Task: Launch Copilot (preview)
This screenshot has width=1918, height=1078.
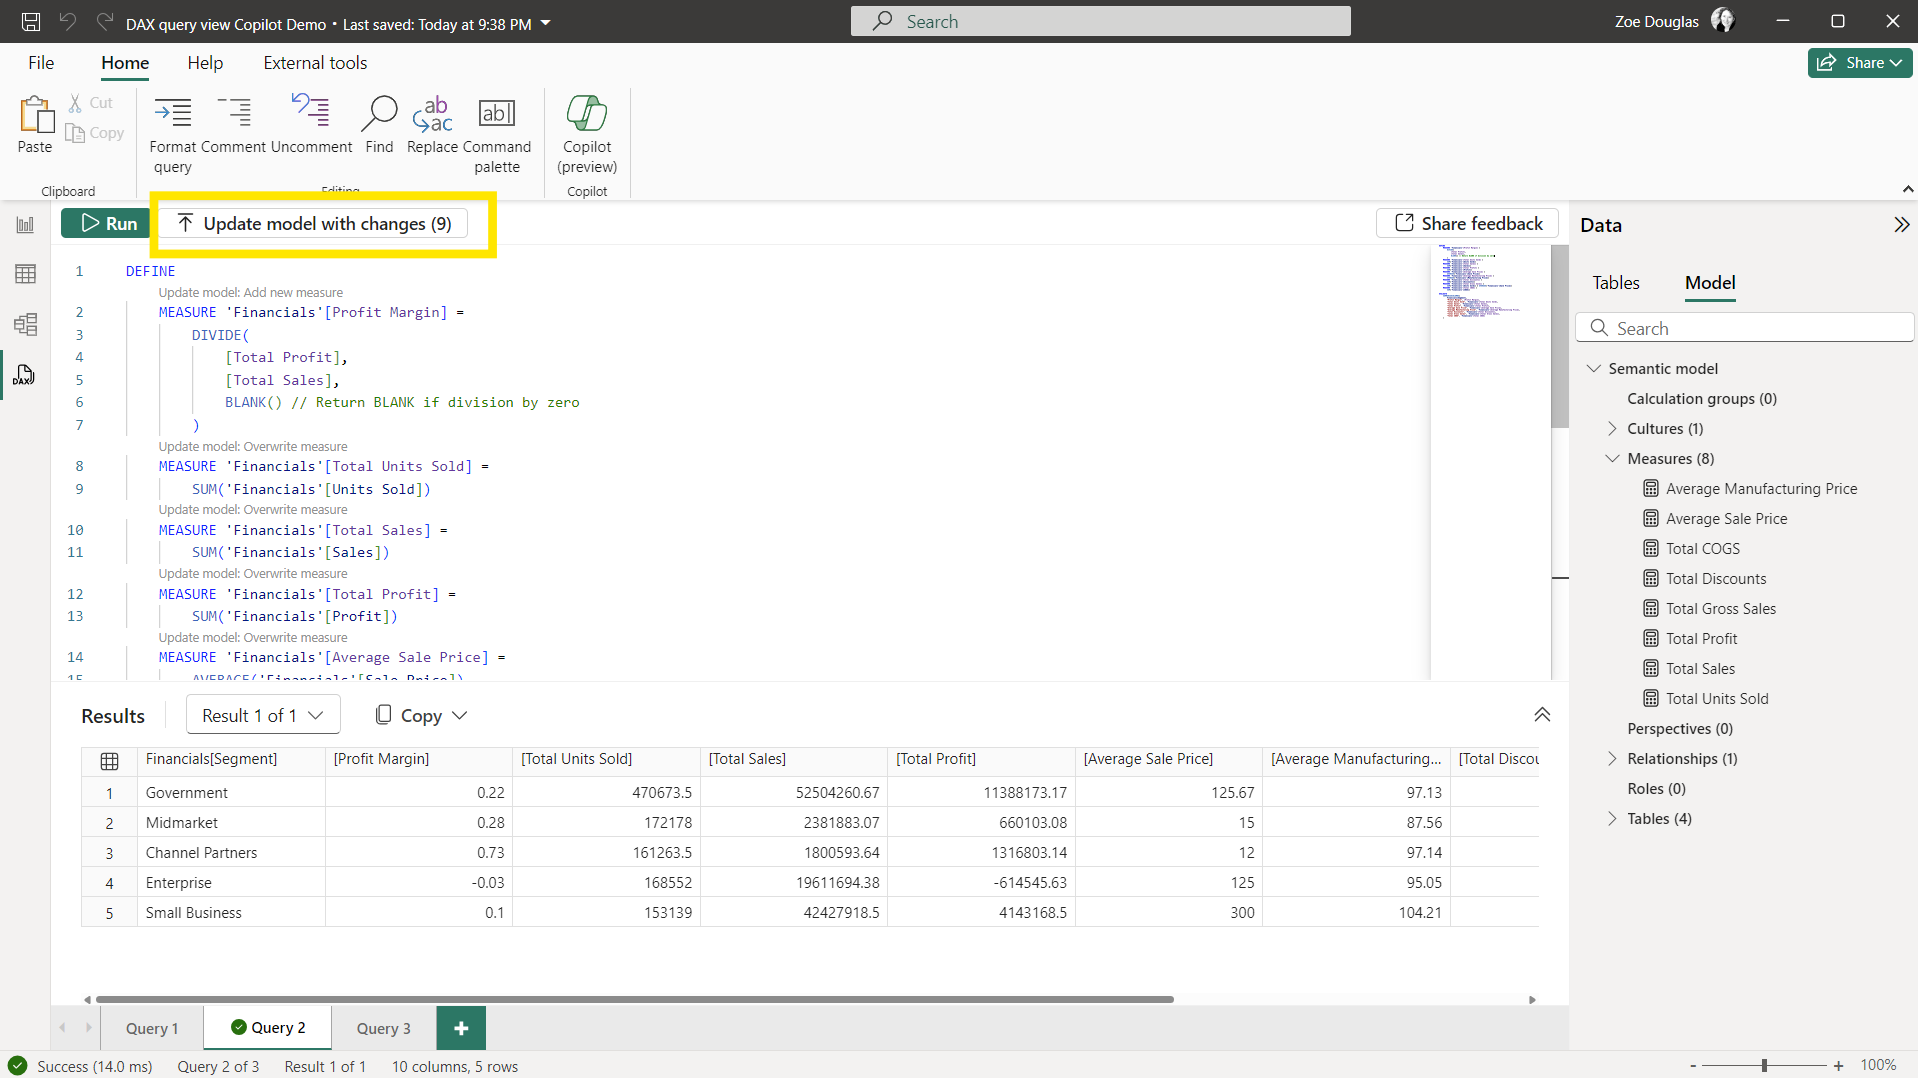Action: click(x=587, y=135)
